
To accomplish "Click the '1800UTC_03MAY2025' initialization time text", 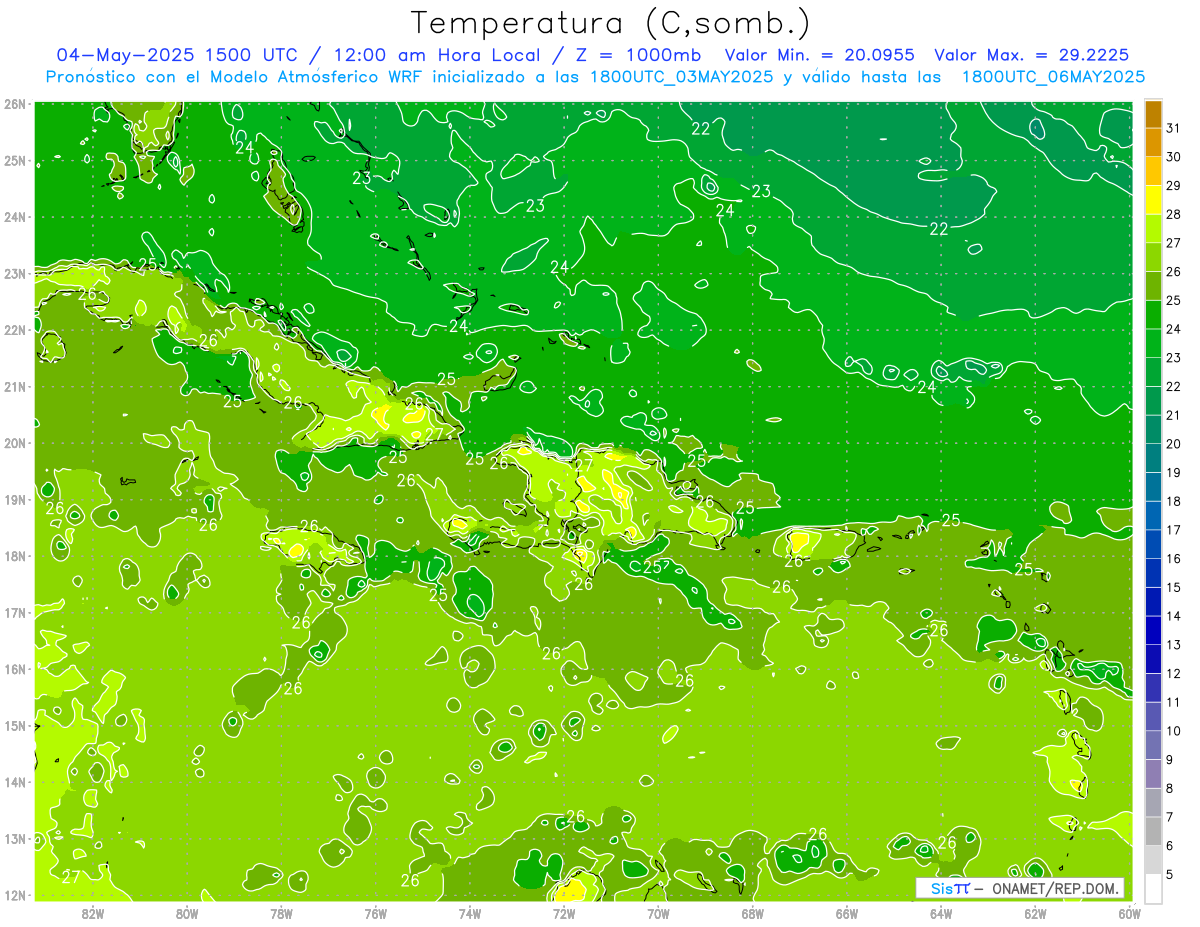I will [682, 76].
